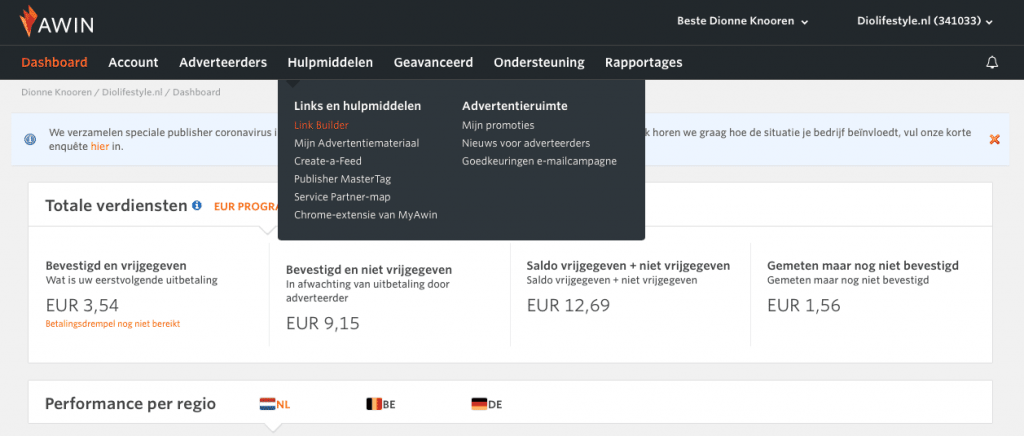Expand Beste Dionne Knooren user dropdown
This screenshot has height=436, width=1024.
(743, 21)
